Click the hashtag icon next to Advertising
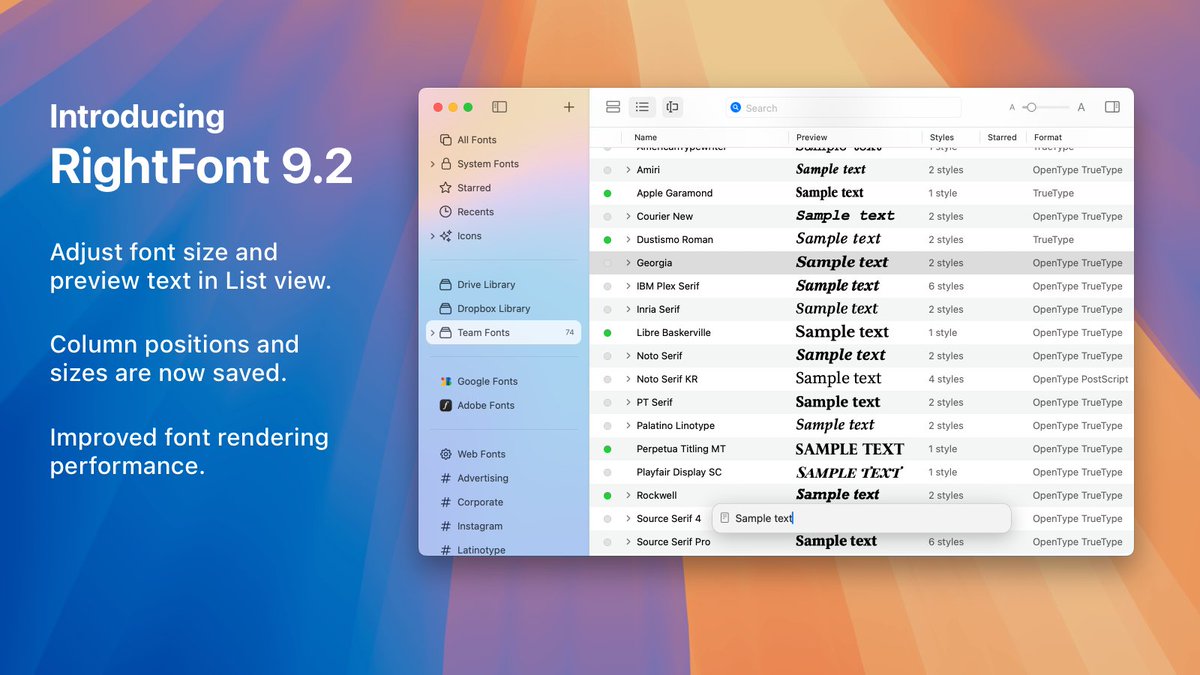 coord(446,478)
